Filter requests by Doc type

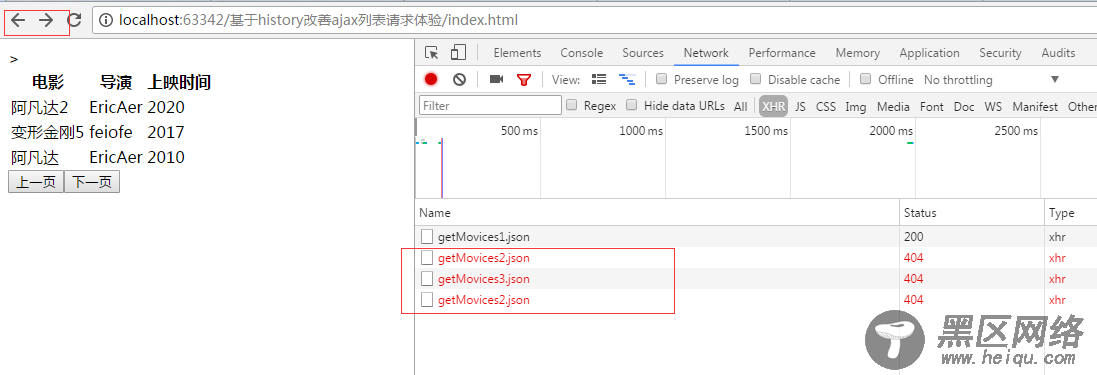click(x=964, y=106)
